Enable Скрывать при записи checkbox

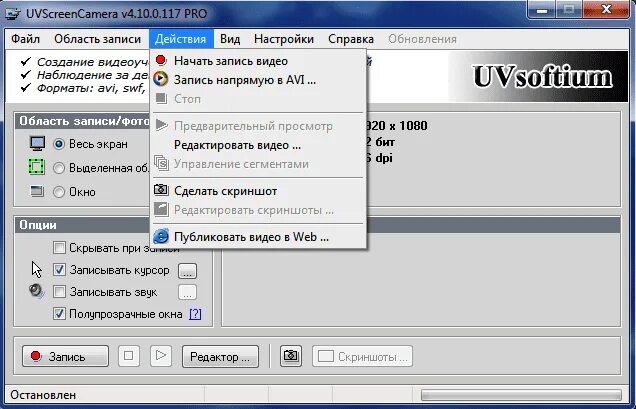point(60,248)
